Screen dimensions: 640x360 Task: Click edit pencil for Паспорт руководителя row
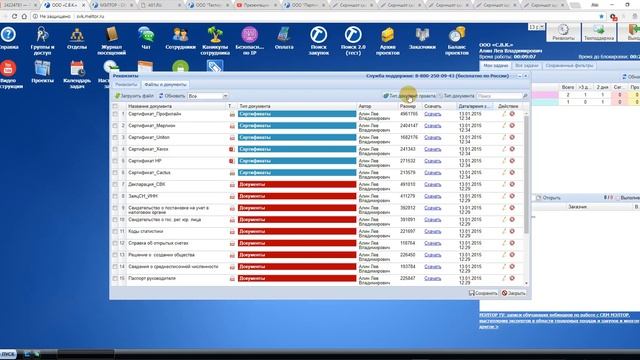504,278
